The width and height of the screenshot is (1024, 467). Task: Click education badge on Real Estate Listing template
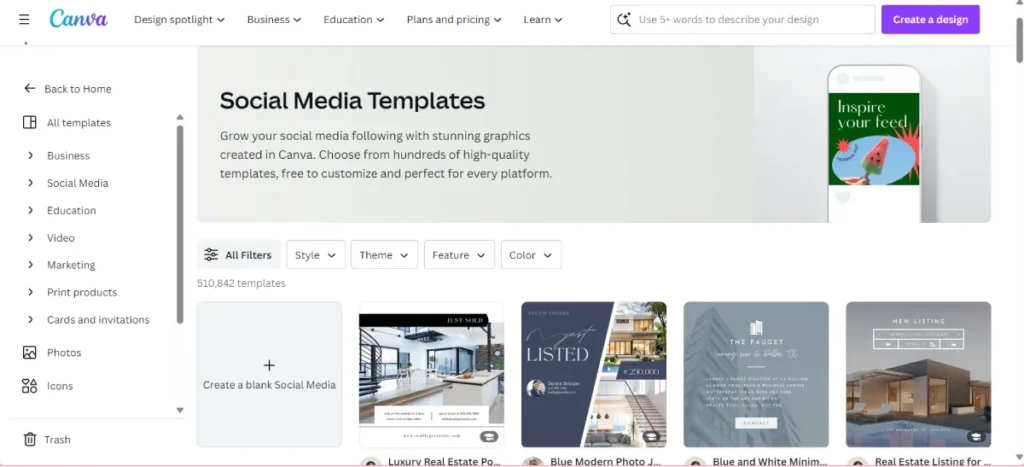(975, 436)
